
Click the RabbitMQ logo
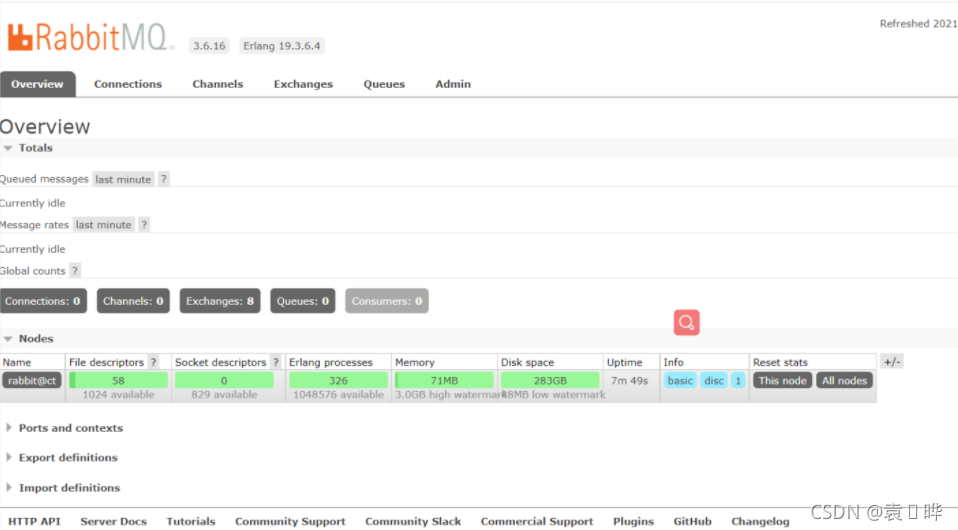[x=89, y=37]
